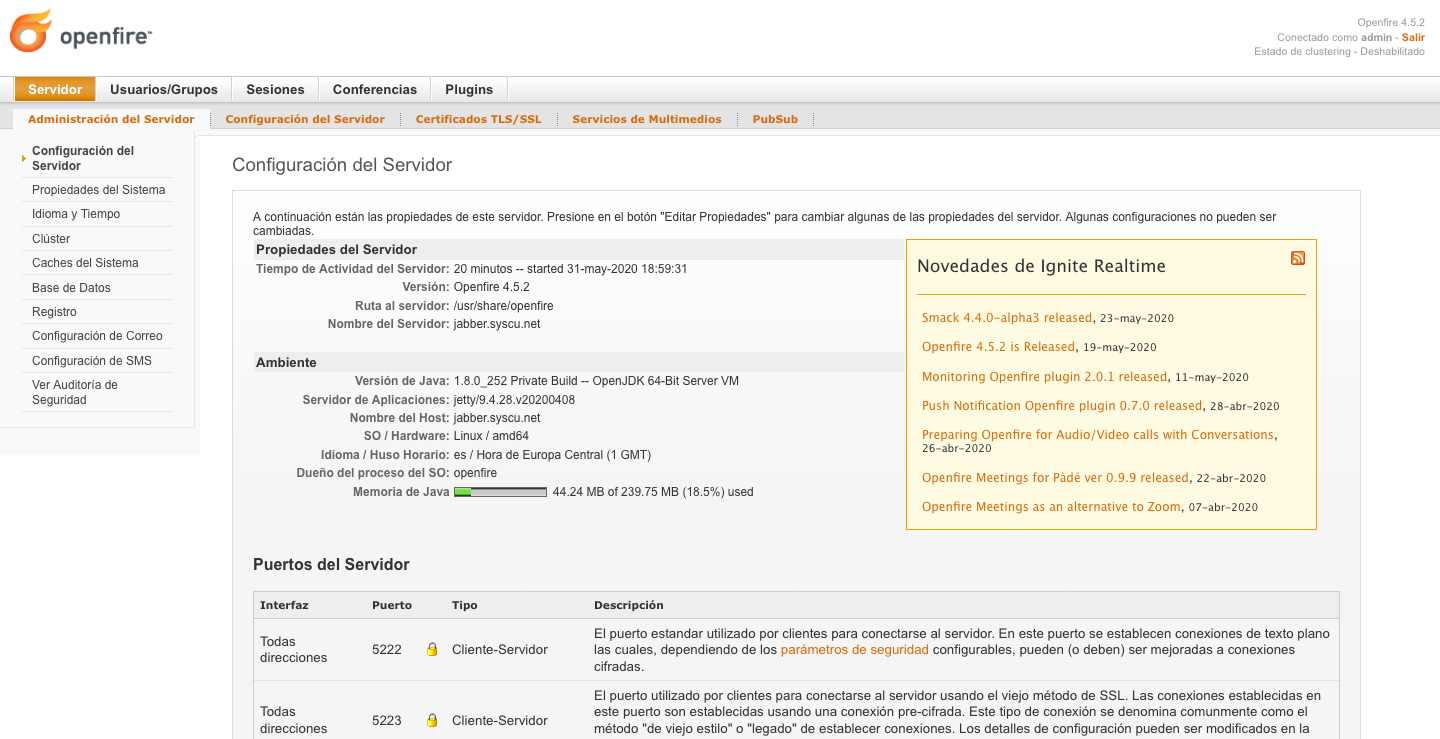Click server name value jabber.syscu.net
Viewport: 1440px width, 739px height.
(x=497, y=324)
